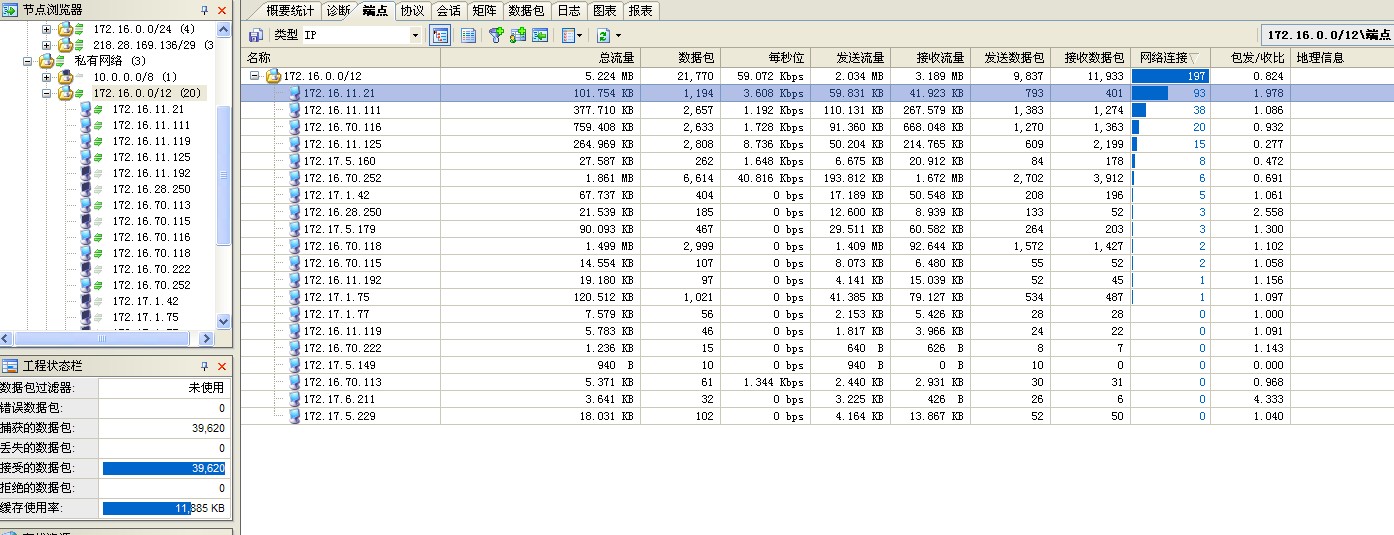Sort by the 网络连接 column header
1394x535 pixels.
[x=1170, y=58]
